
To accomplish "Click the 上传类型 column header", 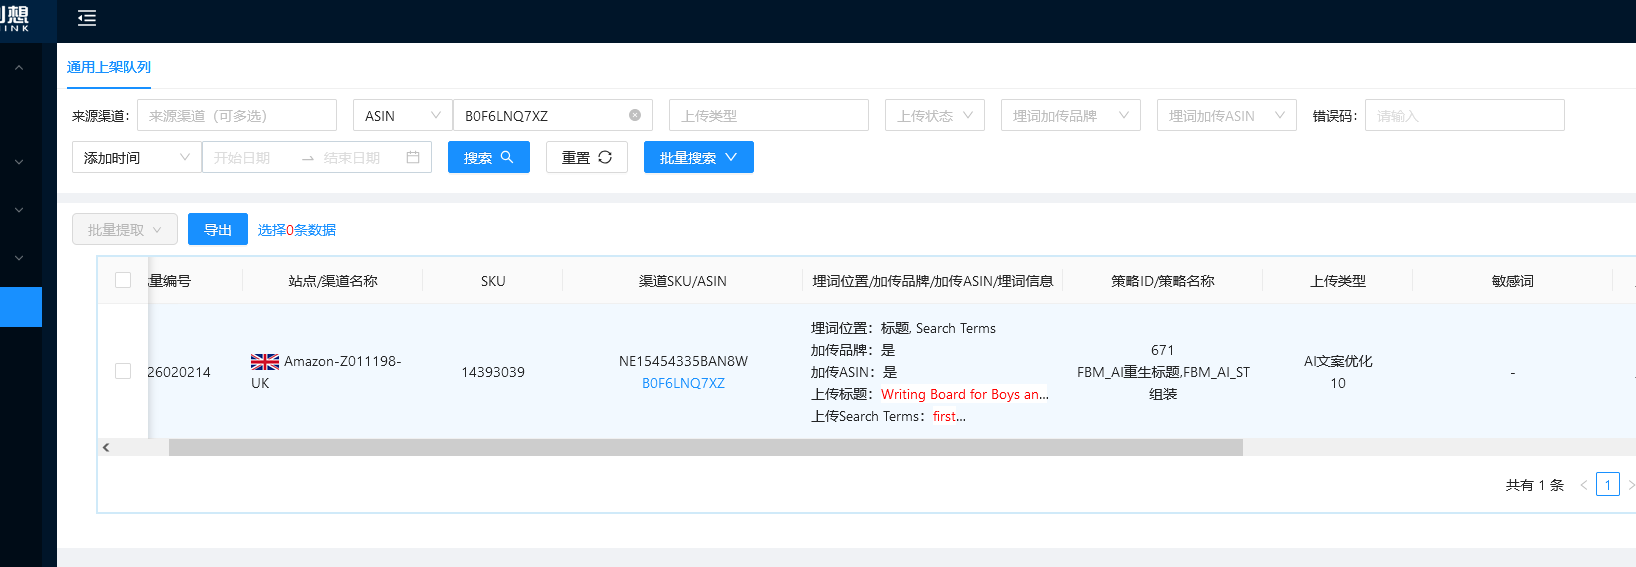I will pos(1338,281).
